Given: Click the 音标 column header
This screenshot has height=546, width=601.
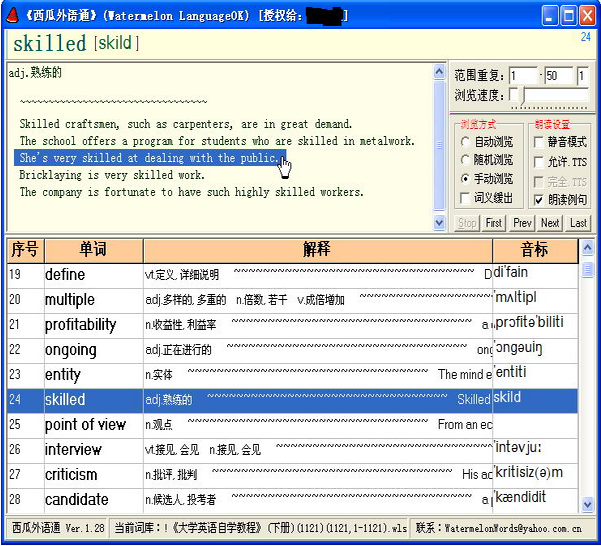Looking at the screenshot, I should click(534, 249).
